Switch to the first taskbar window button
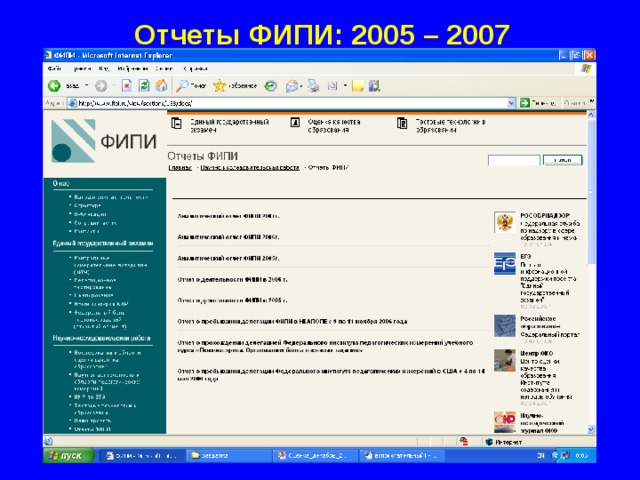Image resolution: width=640 pixels, height=480 pixels. pyautogui.click(x=142, y=456)
